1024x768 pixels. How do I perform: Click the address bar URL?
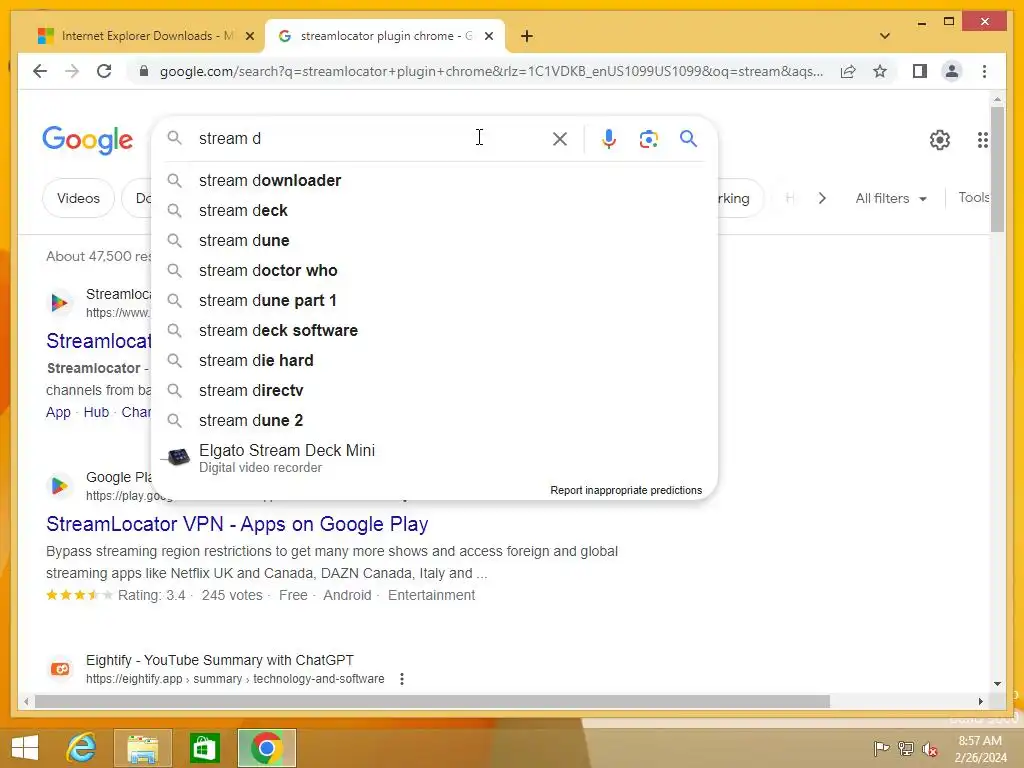491,71
